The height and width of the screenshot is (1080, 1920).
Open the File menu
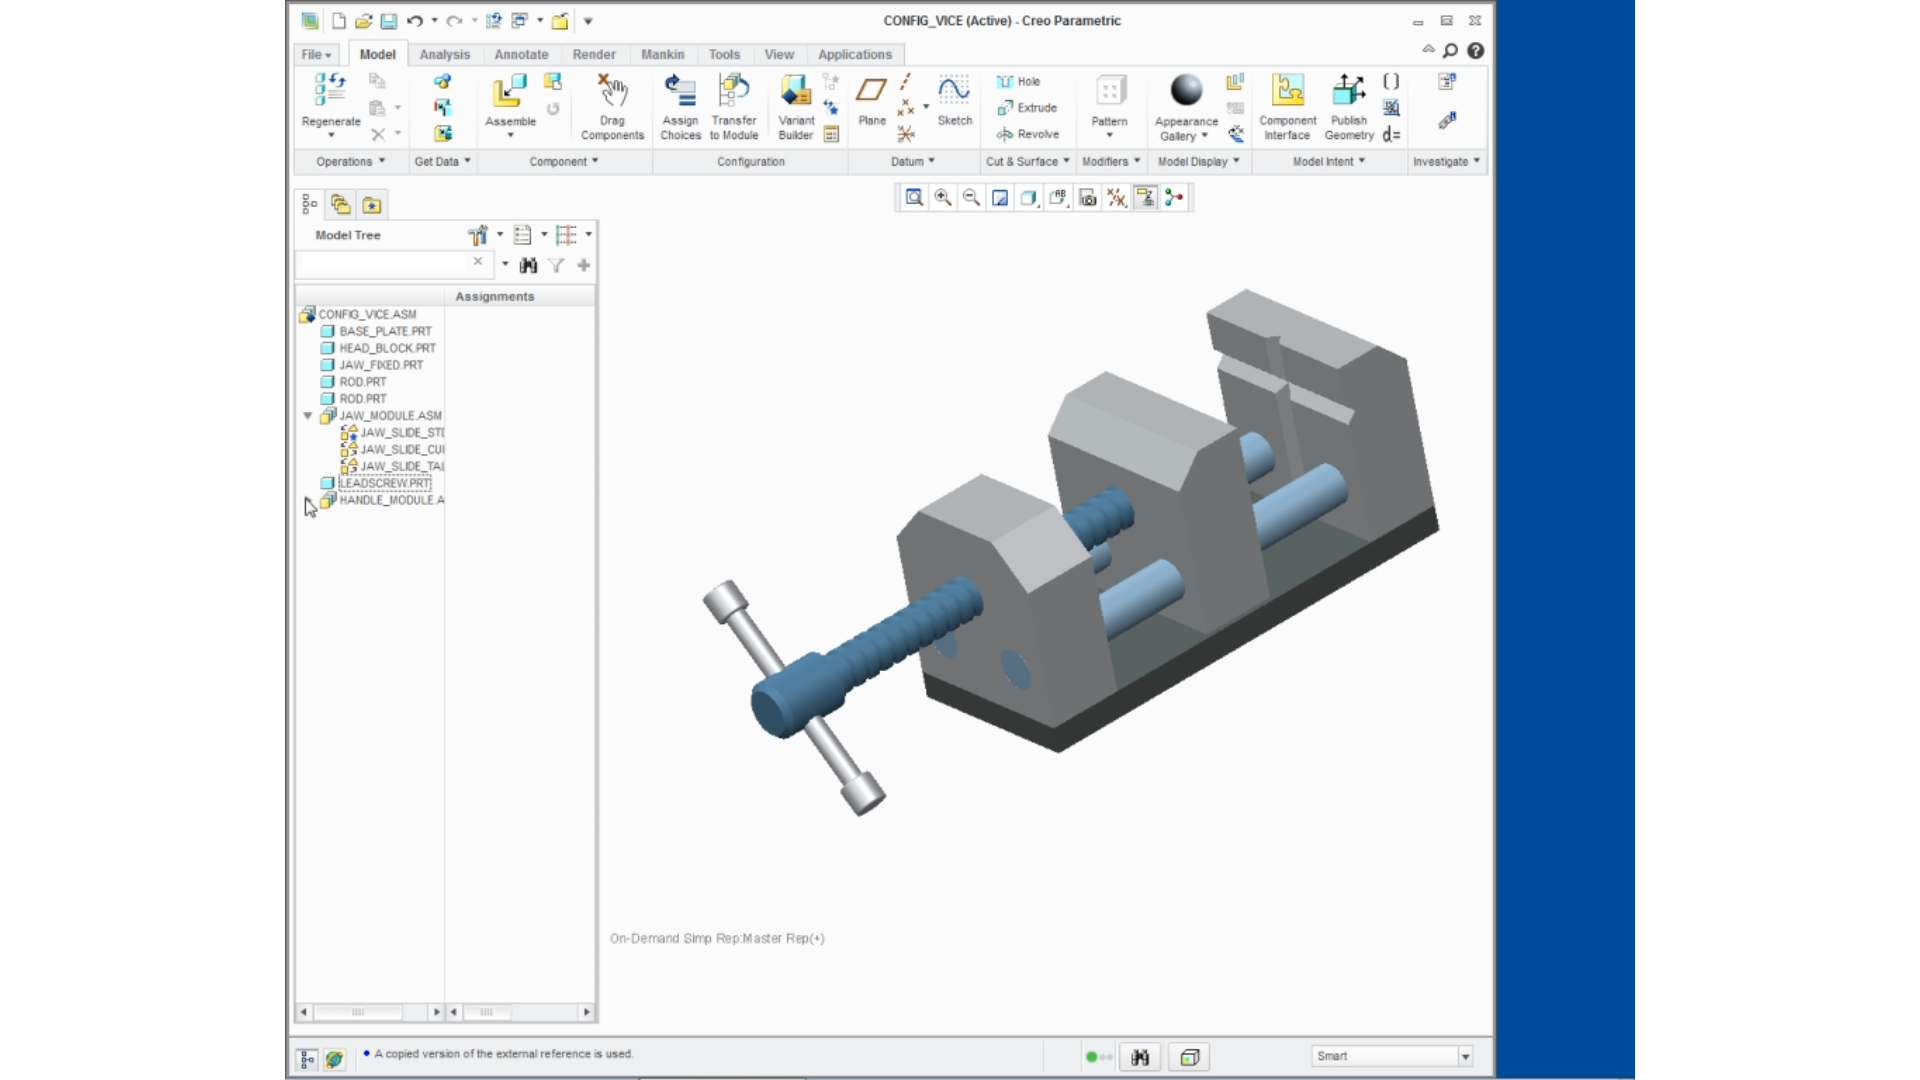click(x=316, y=55)
